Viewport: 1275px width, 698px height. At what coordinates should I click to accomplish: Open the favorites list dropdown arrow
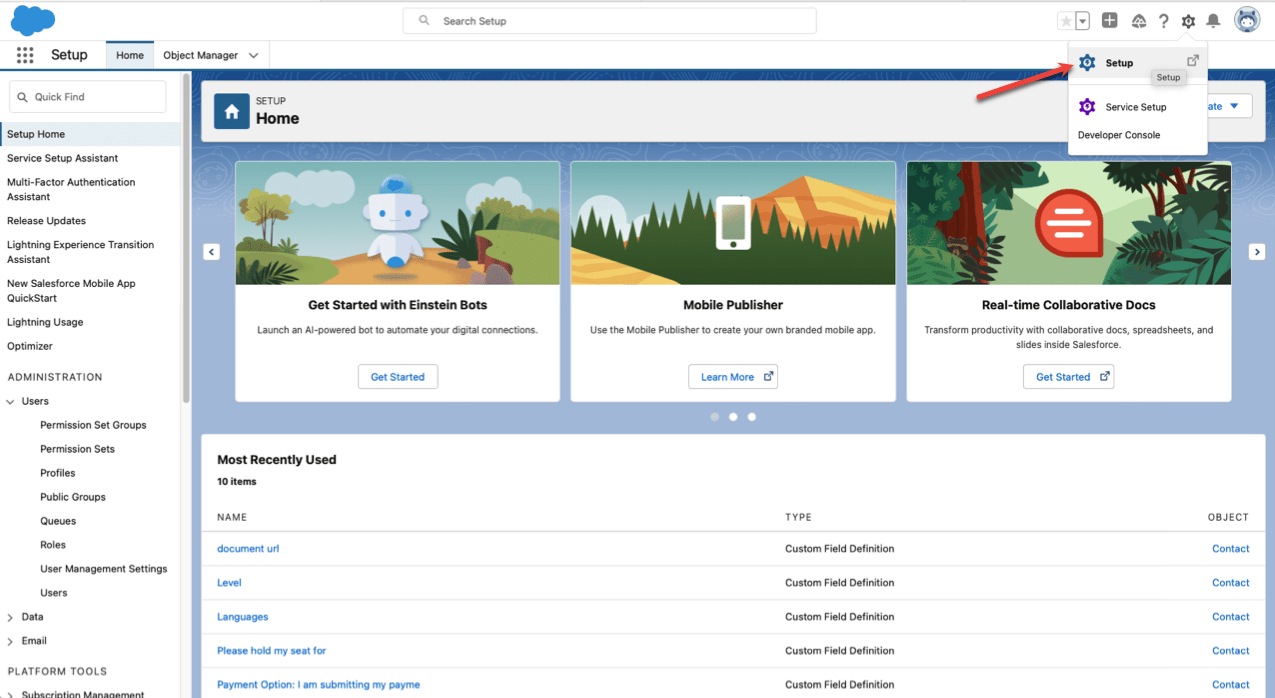click(x=1082, y=21)
